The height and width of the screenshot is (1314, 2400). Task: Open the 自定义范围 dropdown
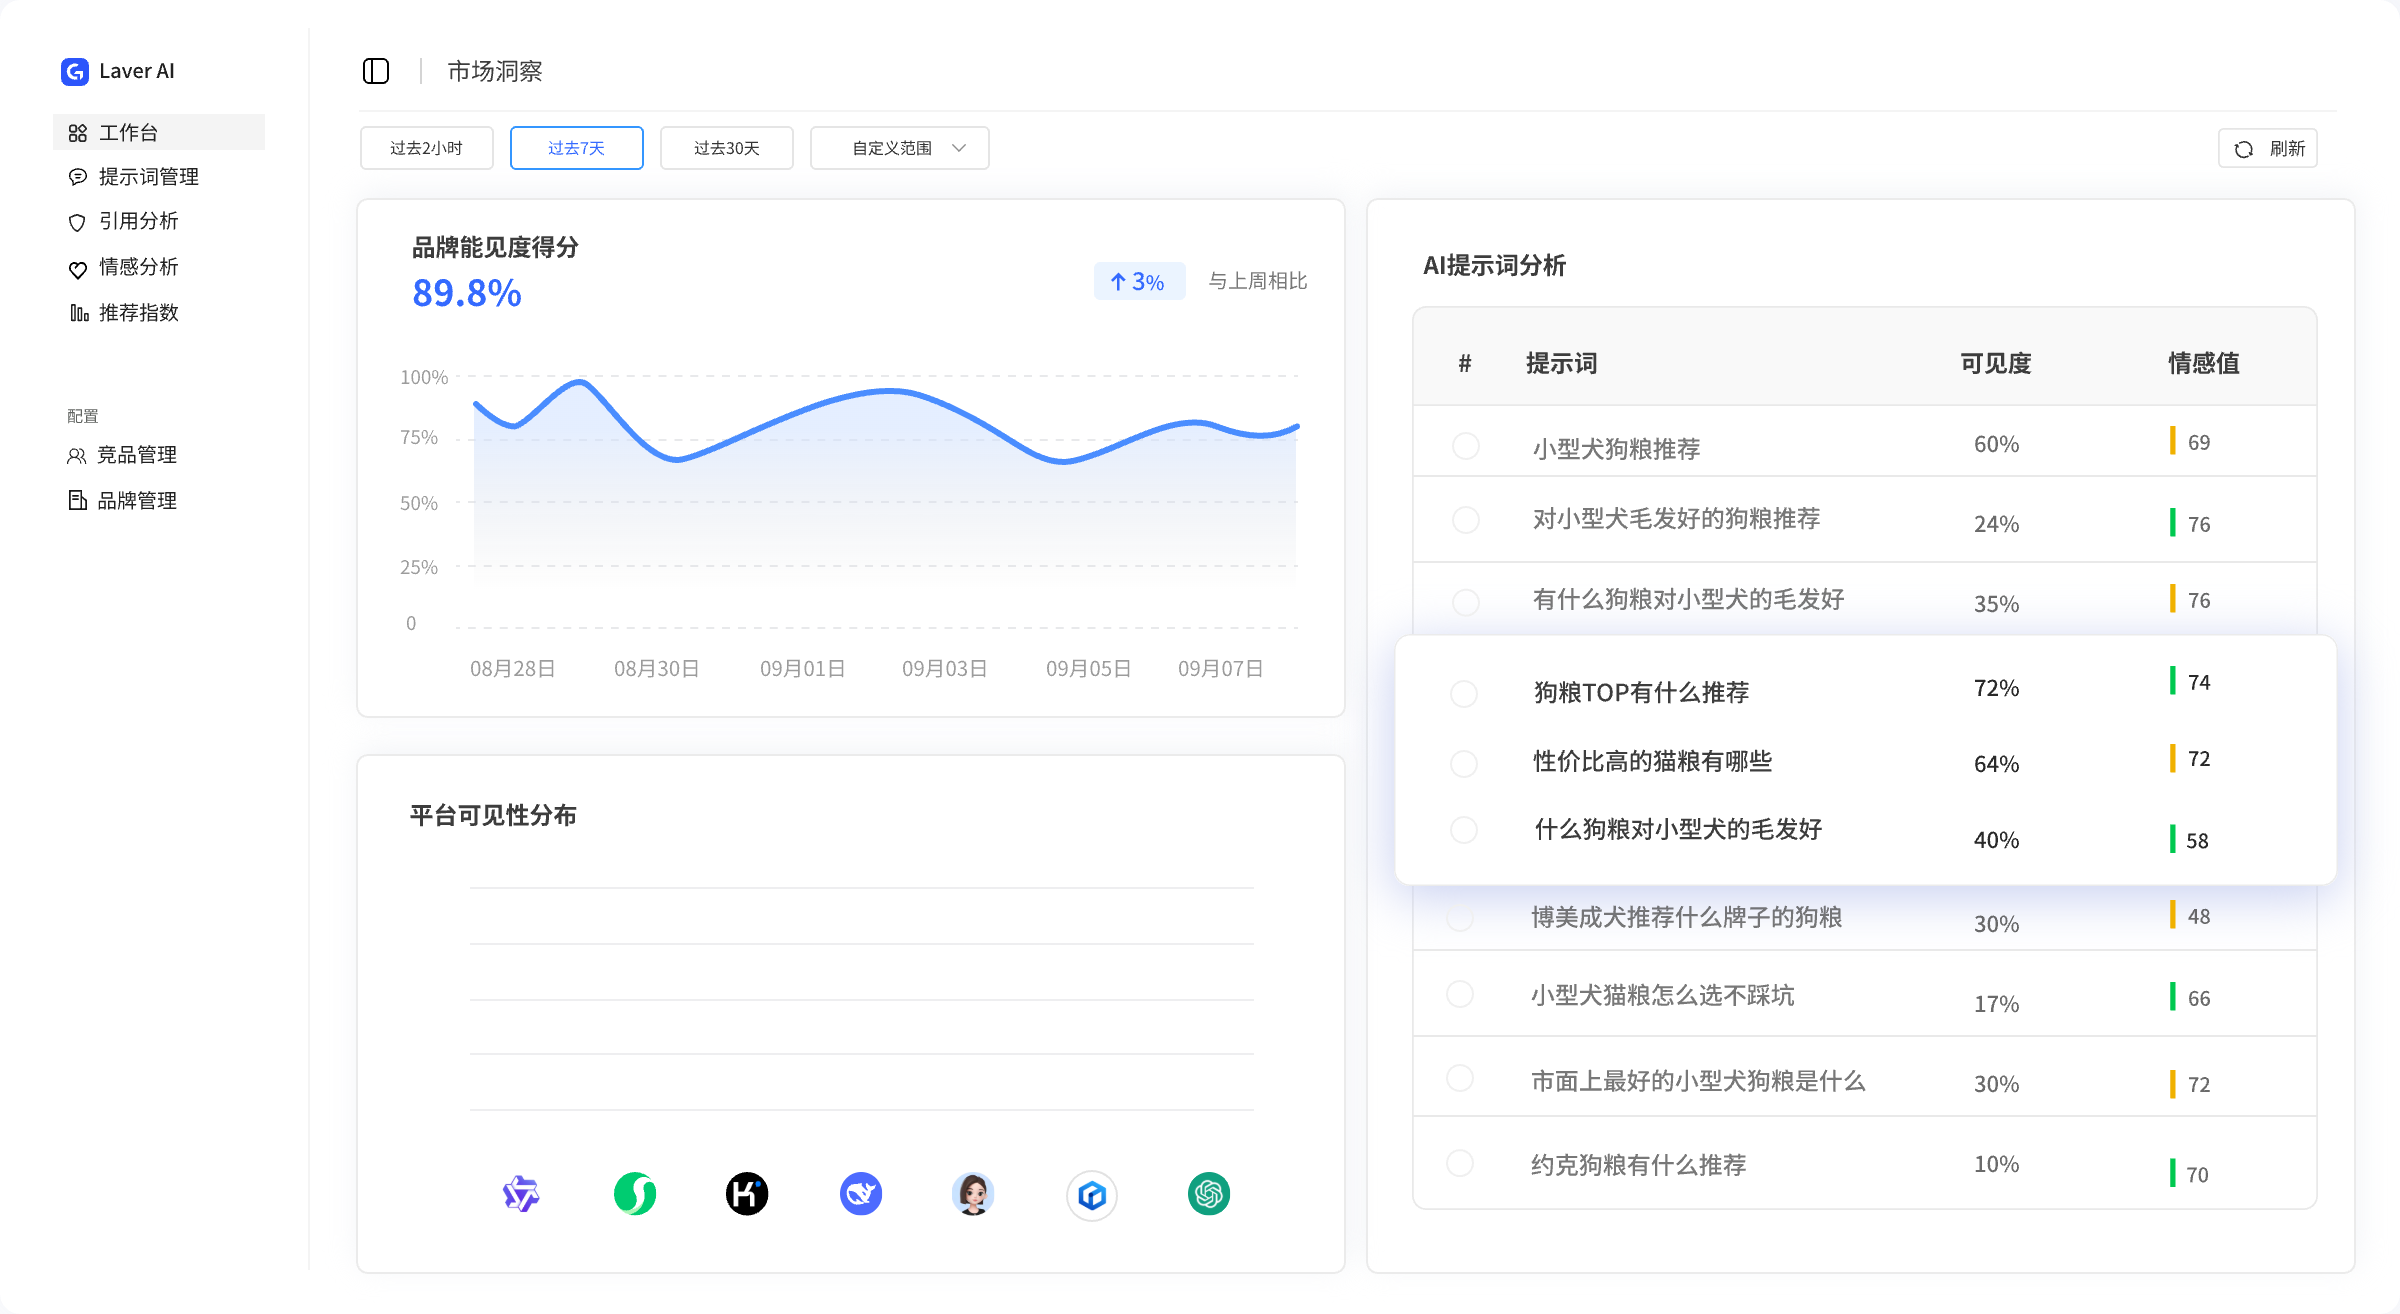(899, 148)
